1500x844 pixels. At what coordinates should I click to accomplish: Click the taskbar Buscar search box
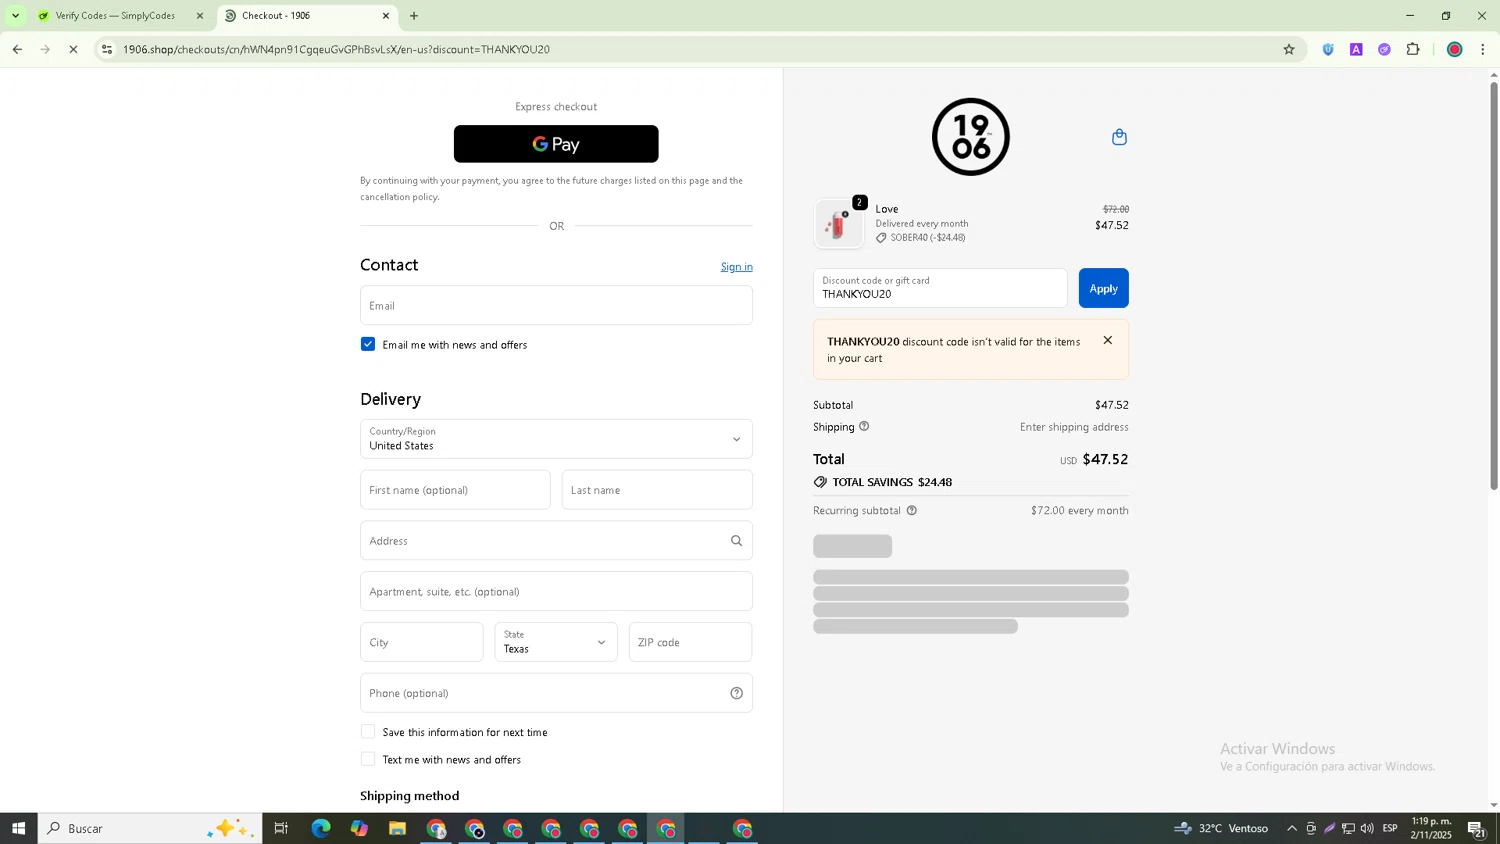click(150, 828)
